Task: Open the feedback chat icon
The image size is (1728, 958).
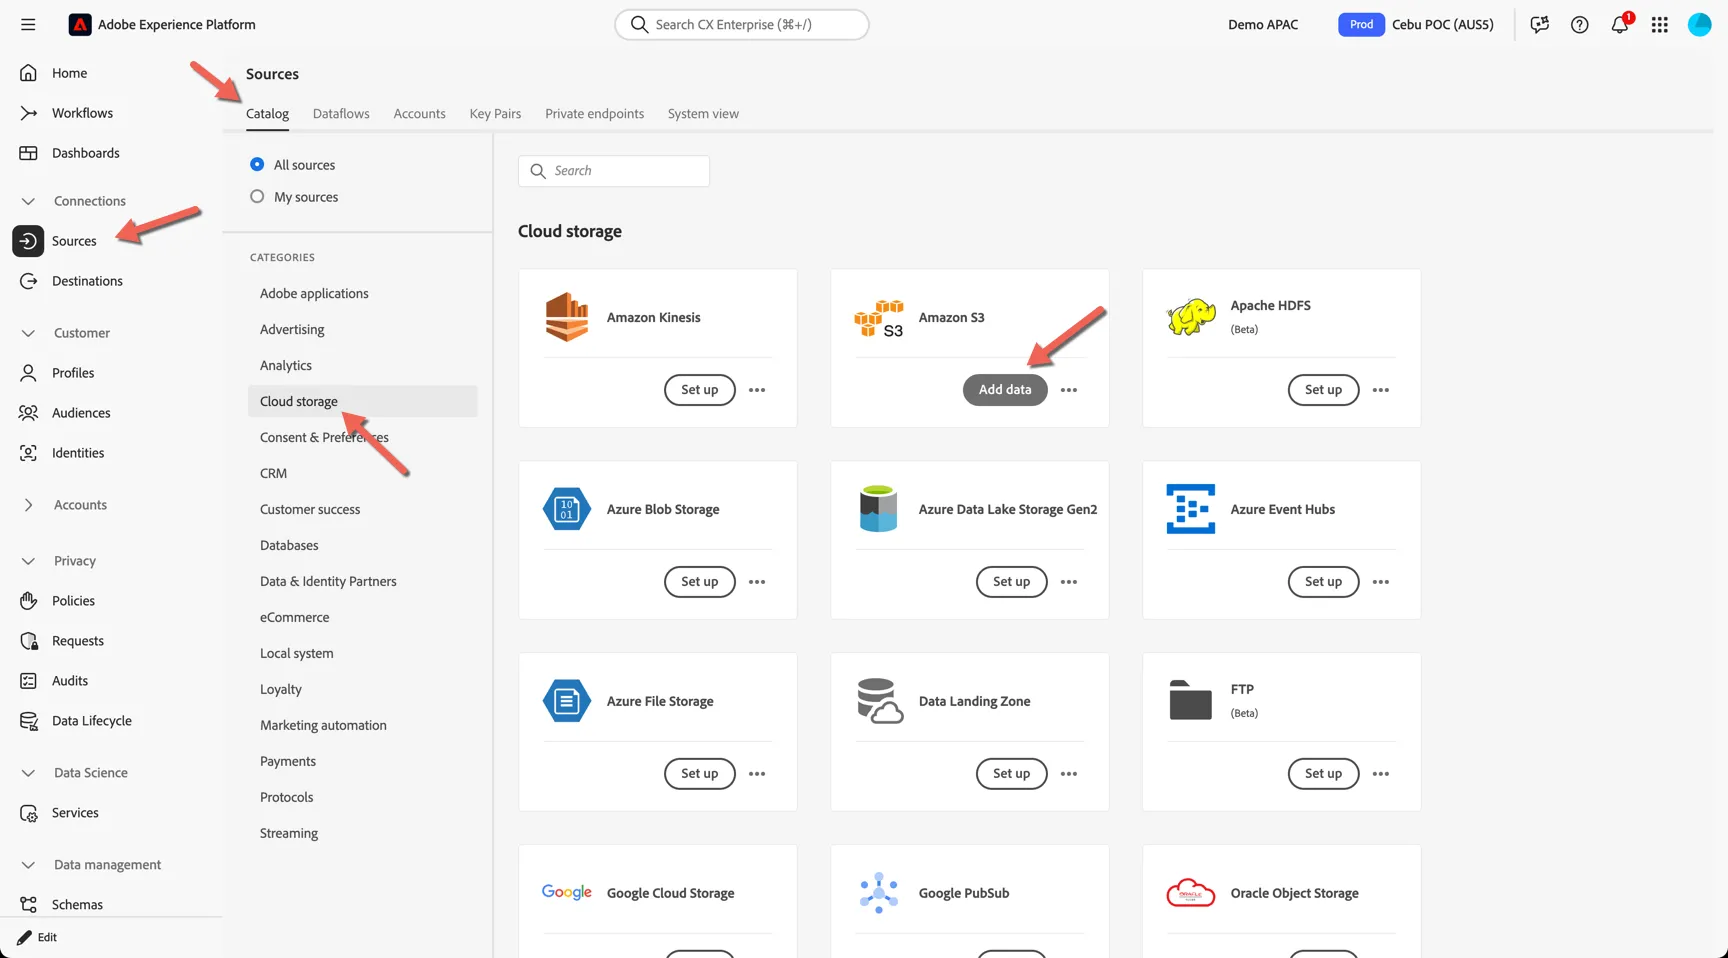Action: coord(1540,25)
